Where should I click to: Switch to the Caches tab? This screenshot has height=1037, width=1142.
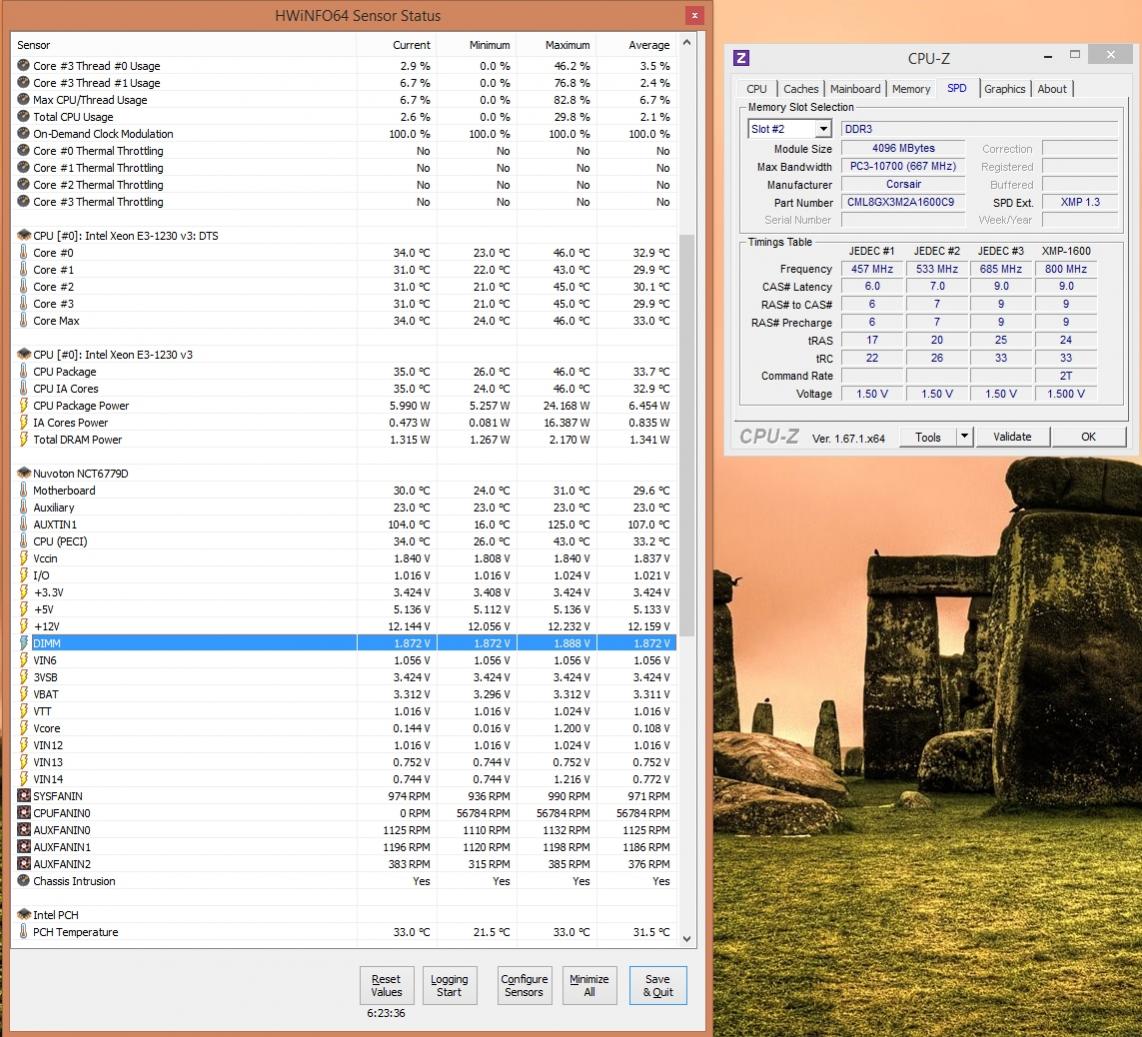[800, 89]
